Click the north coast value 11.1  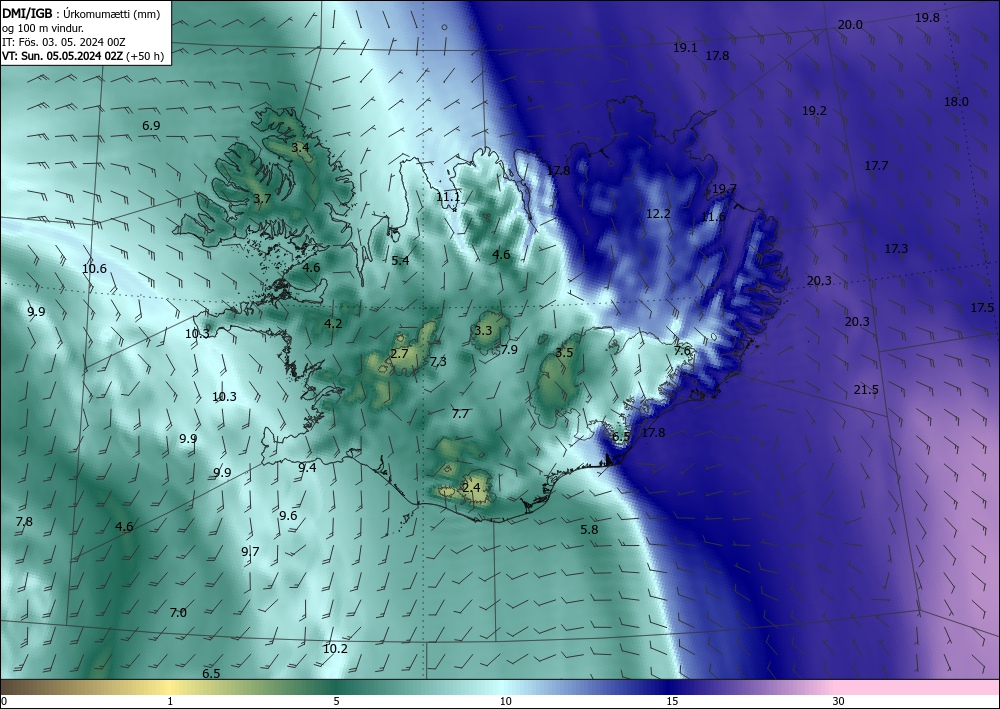[448, 197]
